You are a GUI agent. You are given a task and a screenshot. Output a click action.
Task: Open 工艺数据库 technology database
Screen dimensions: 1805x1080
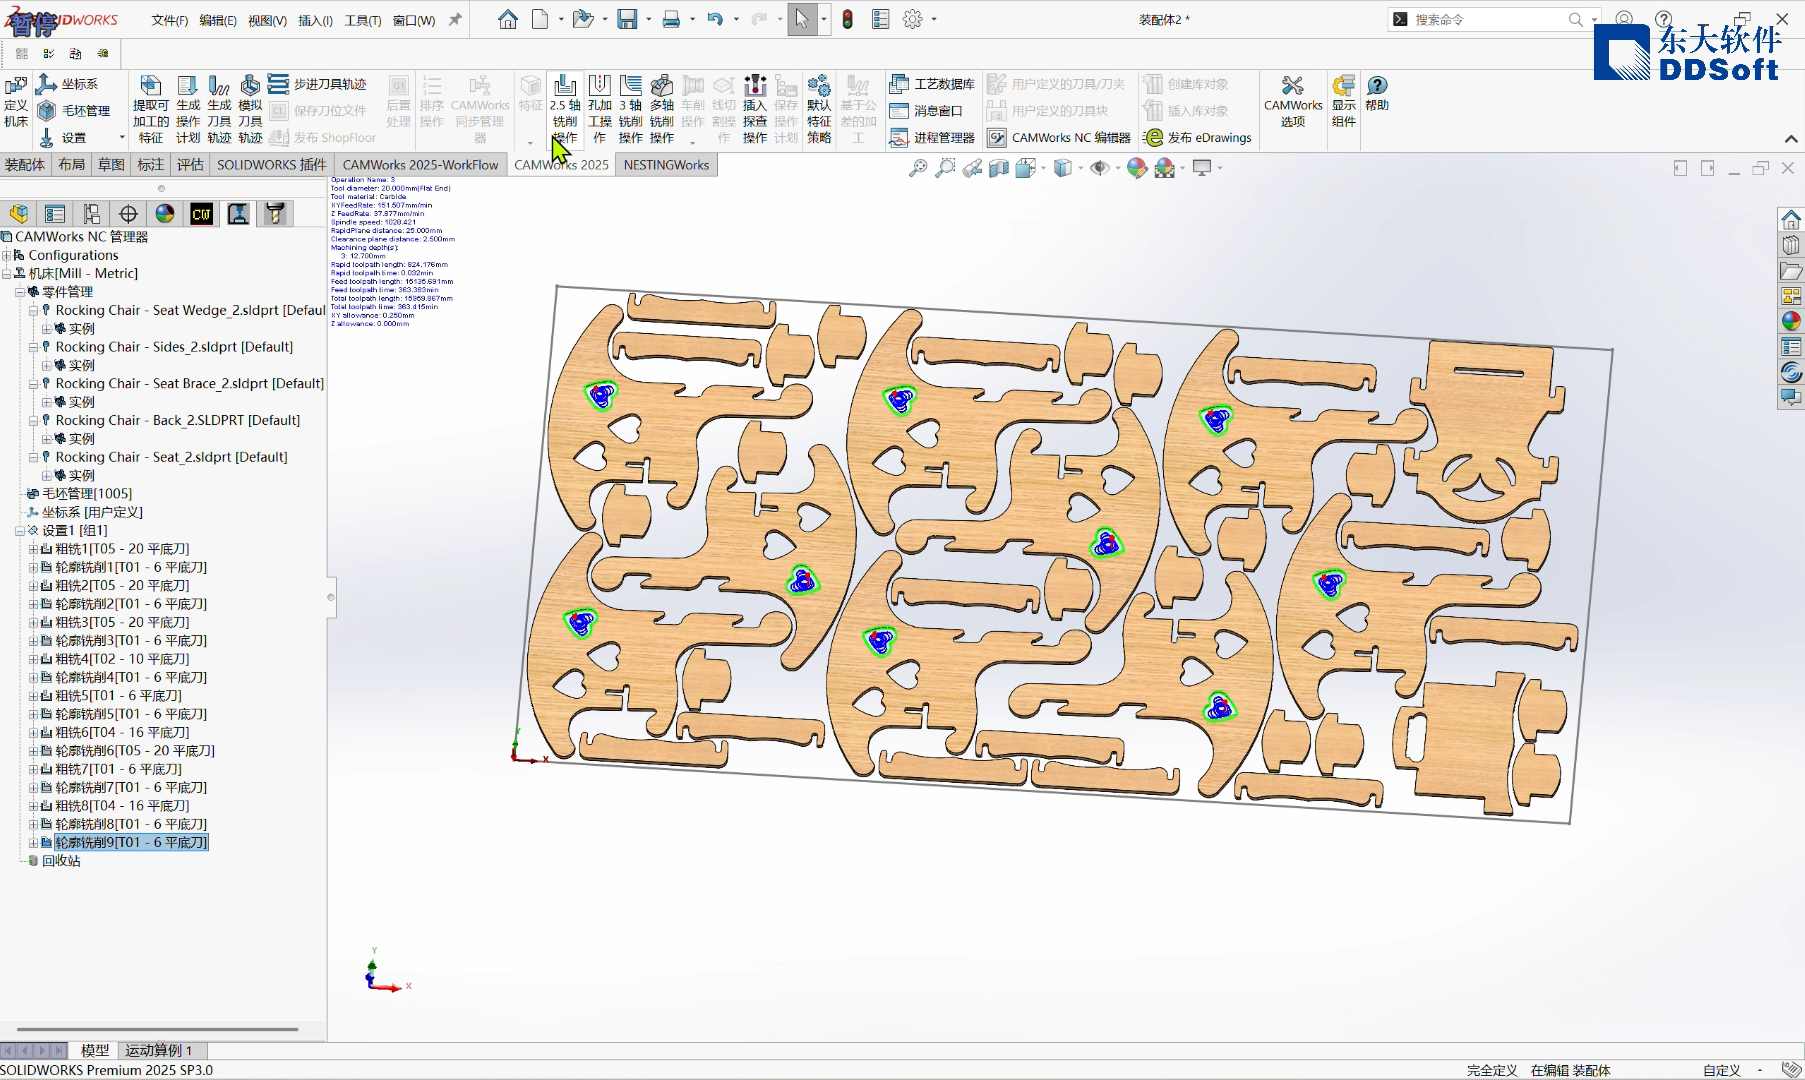coord(932,84)
